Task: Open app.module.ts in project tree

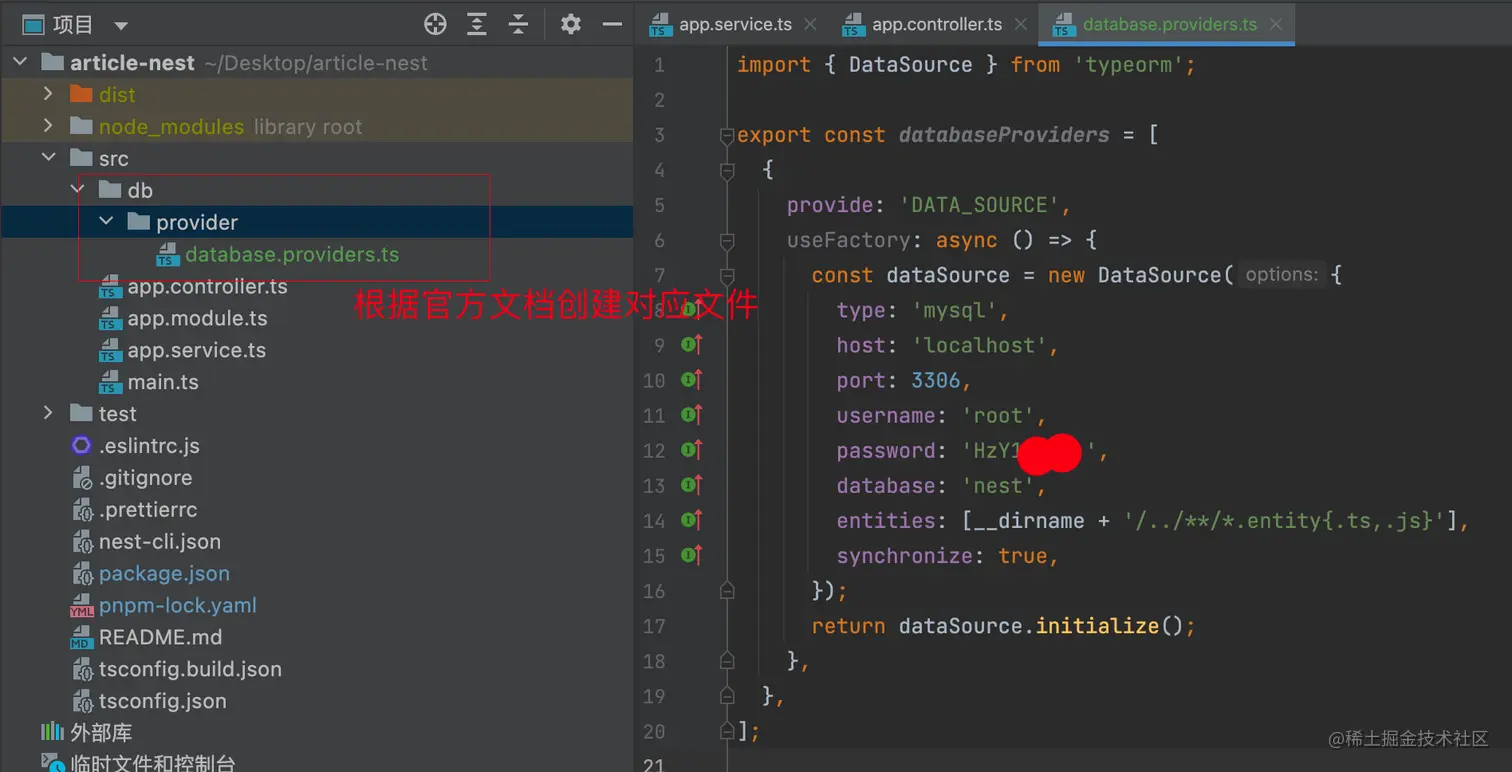Action: (x=197, y=318)
